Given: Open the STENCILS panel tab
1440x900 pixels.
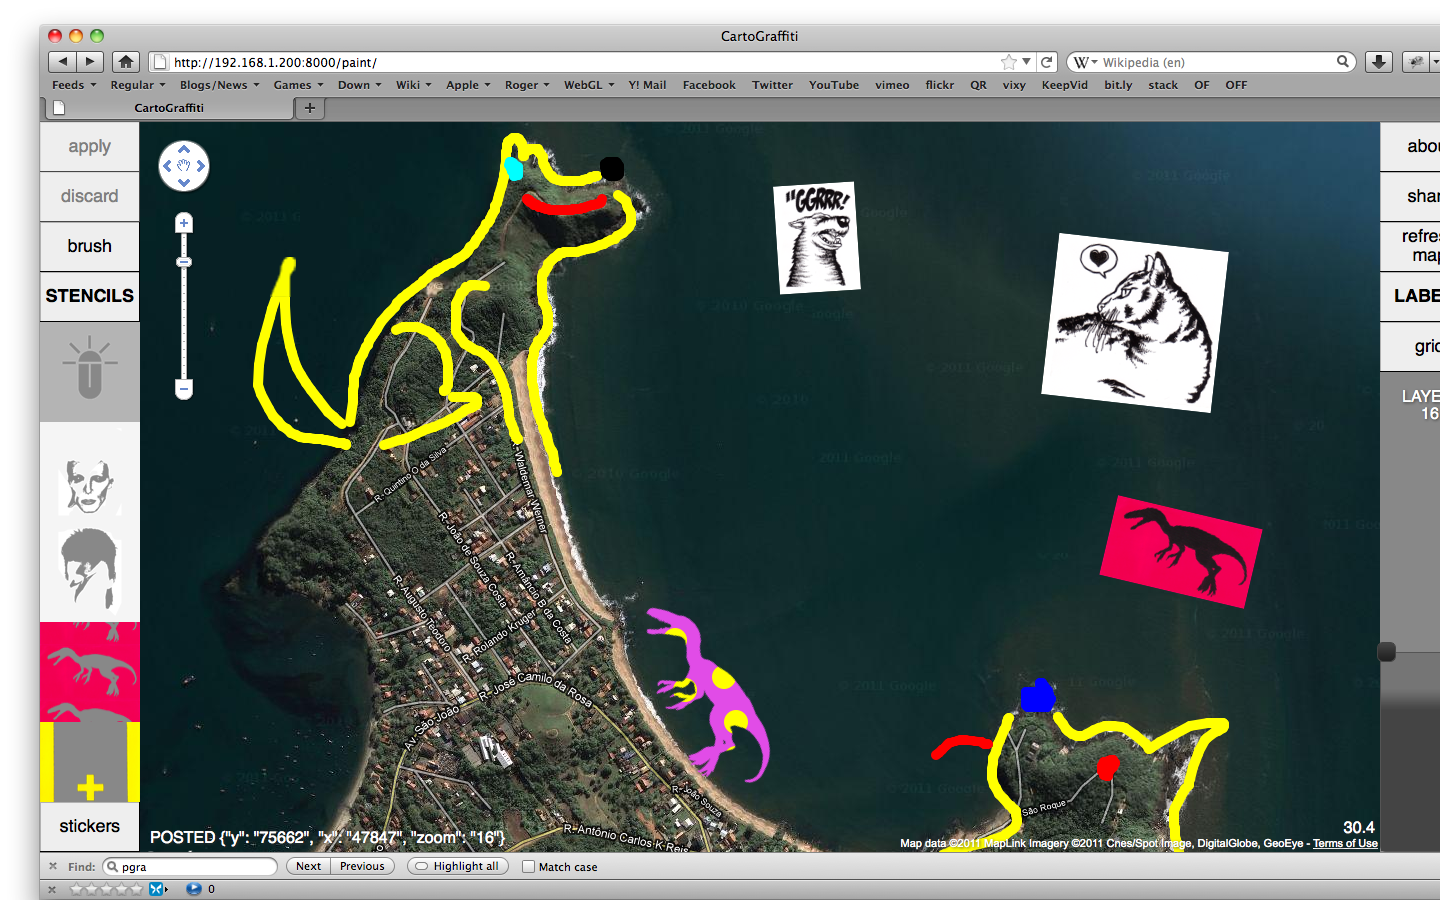Looking at the screenshot, I should pyautogui.click(x=89, y=296).
